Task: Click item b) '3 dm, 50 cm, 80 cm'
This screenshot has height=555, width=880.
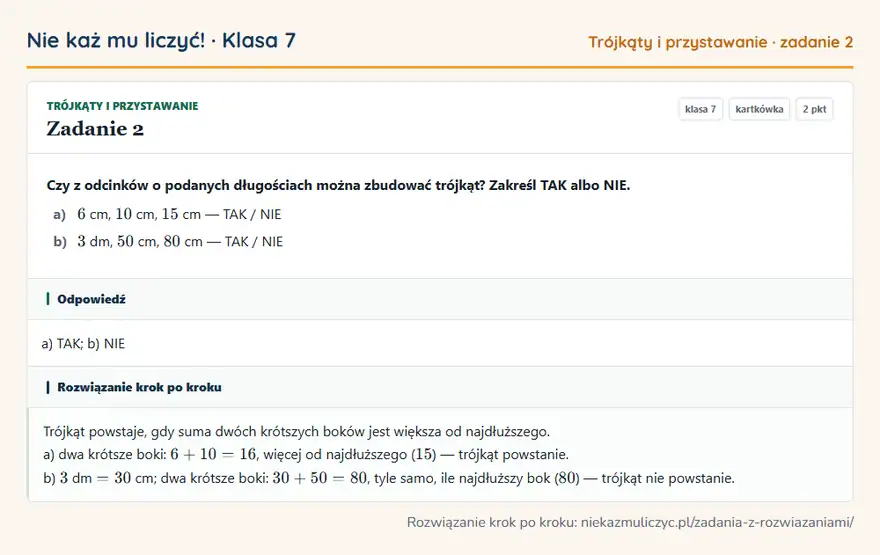Action: (168, 242)
